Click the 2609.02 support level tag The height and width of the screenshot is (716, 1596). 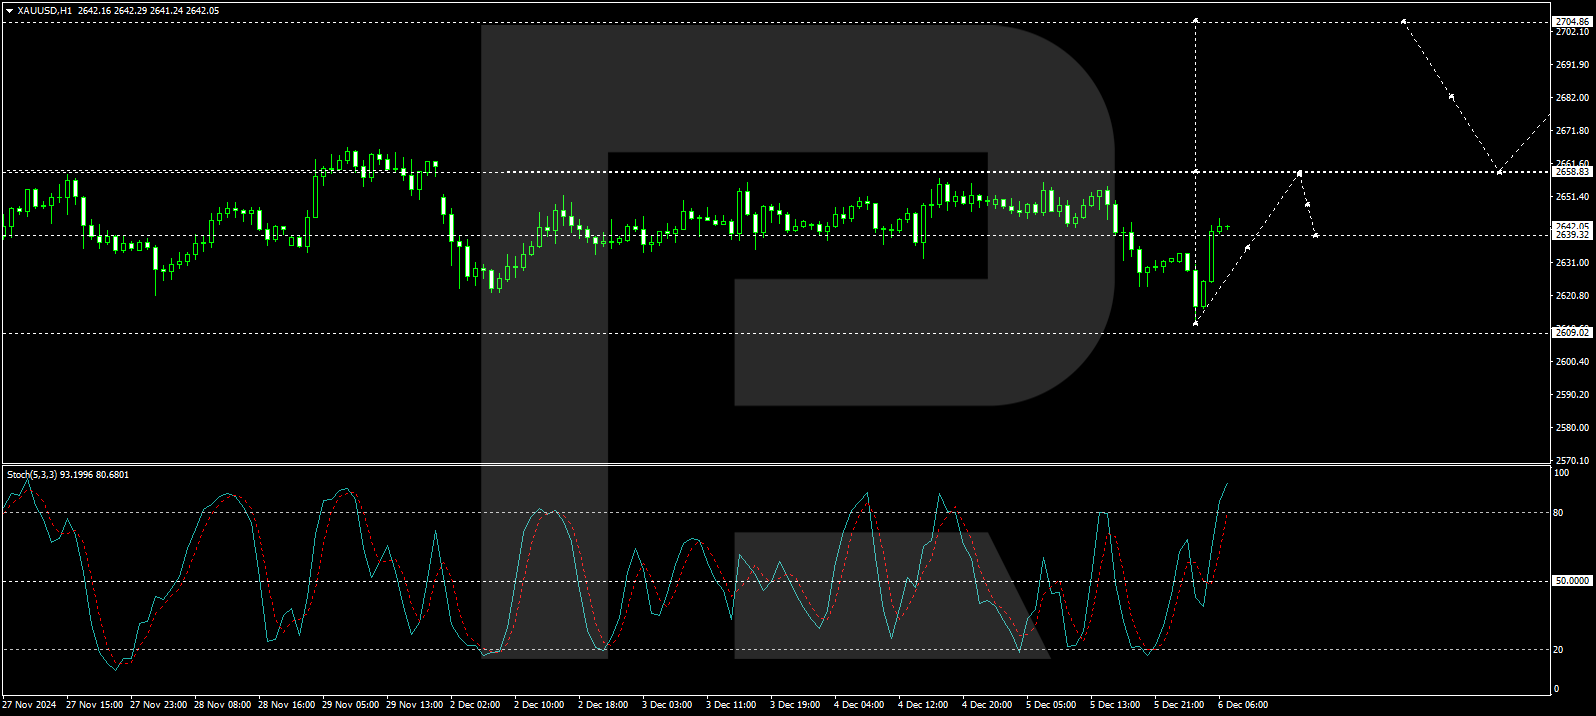pyautogui.click(x=1571, y=332)
